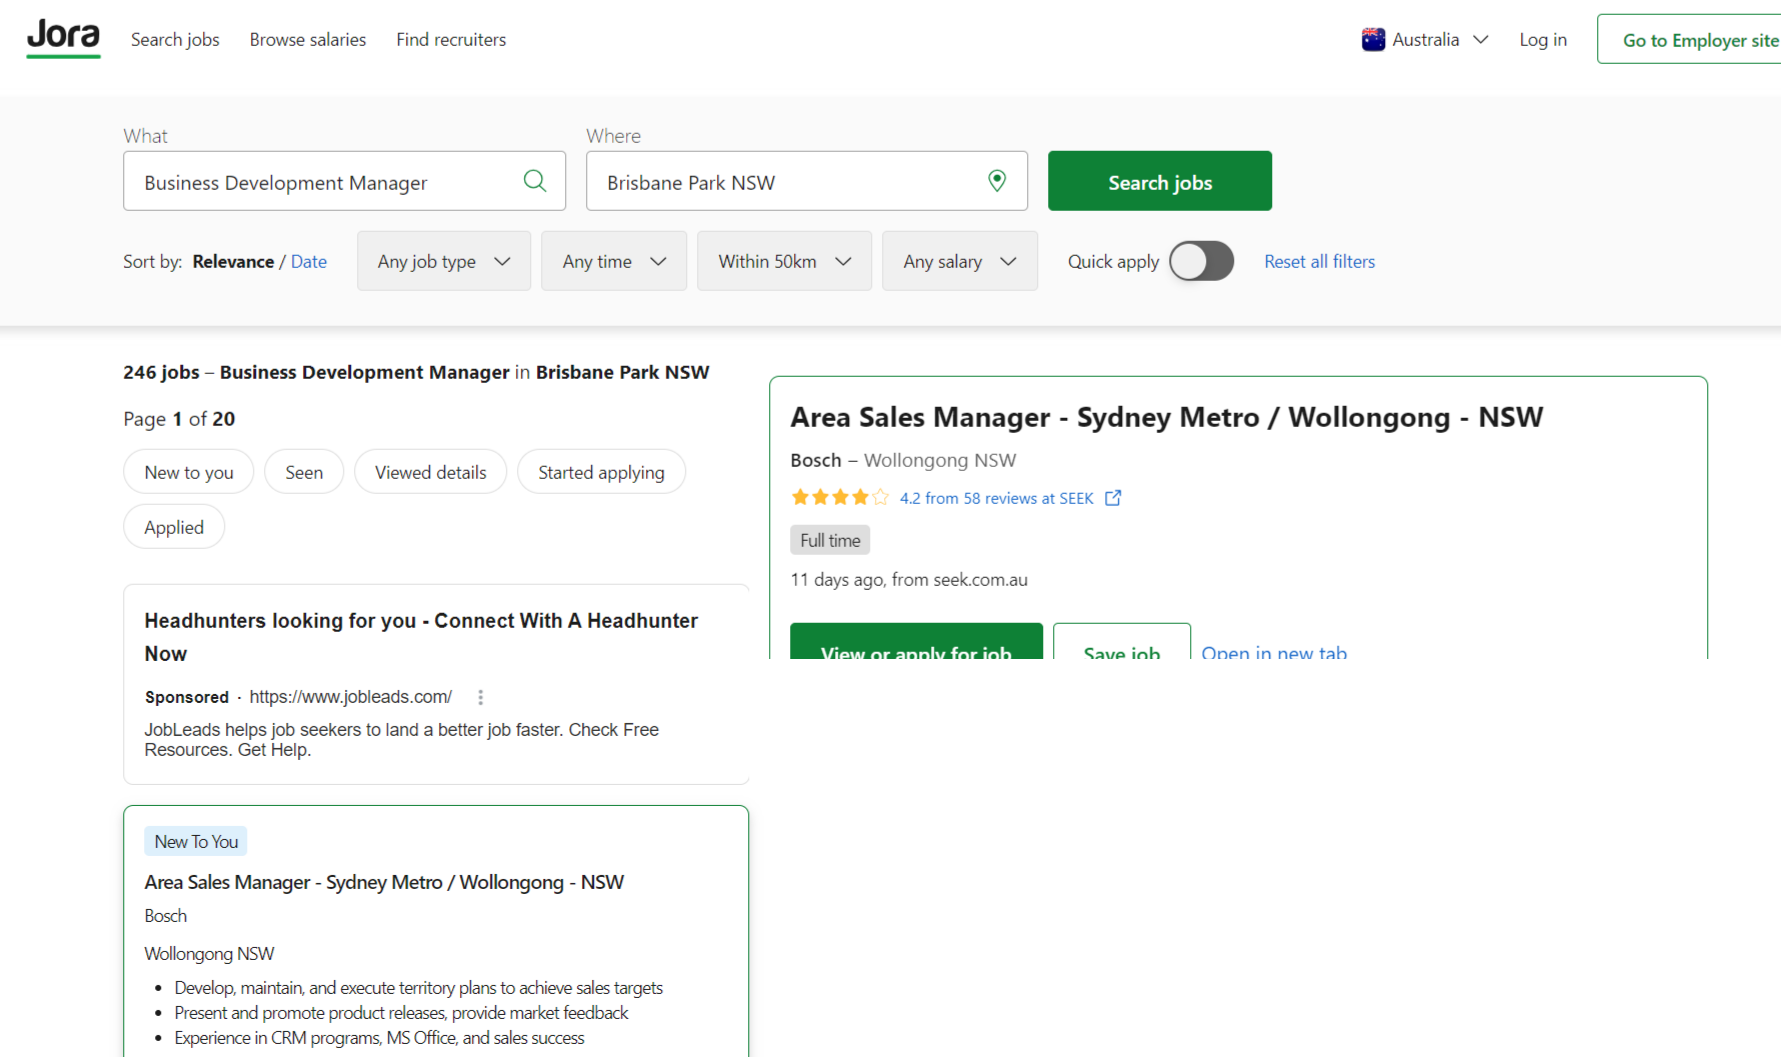The height and width of the screenshot is (1057, 1781).
Task: Open the Within 50km distance dropdown
Action: pos(784,261)
